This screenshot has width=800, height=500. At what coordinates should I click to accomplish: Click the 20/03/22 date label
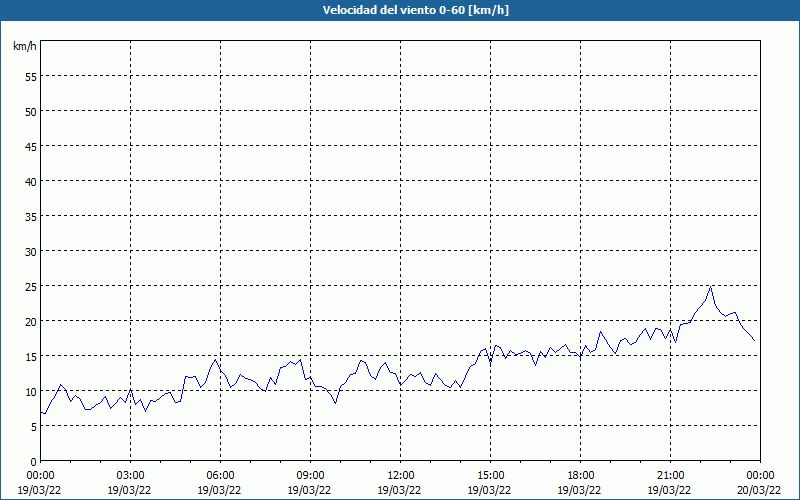click(759, 490)
